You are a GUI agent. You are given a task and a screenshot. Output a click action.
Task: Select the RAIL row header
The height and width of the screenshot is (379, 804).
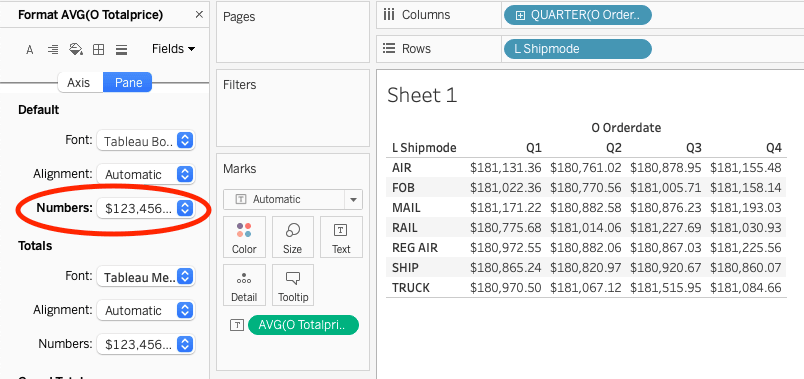point(405,228)
